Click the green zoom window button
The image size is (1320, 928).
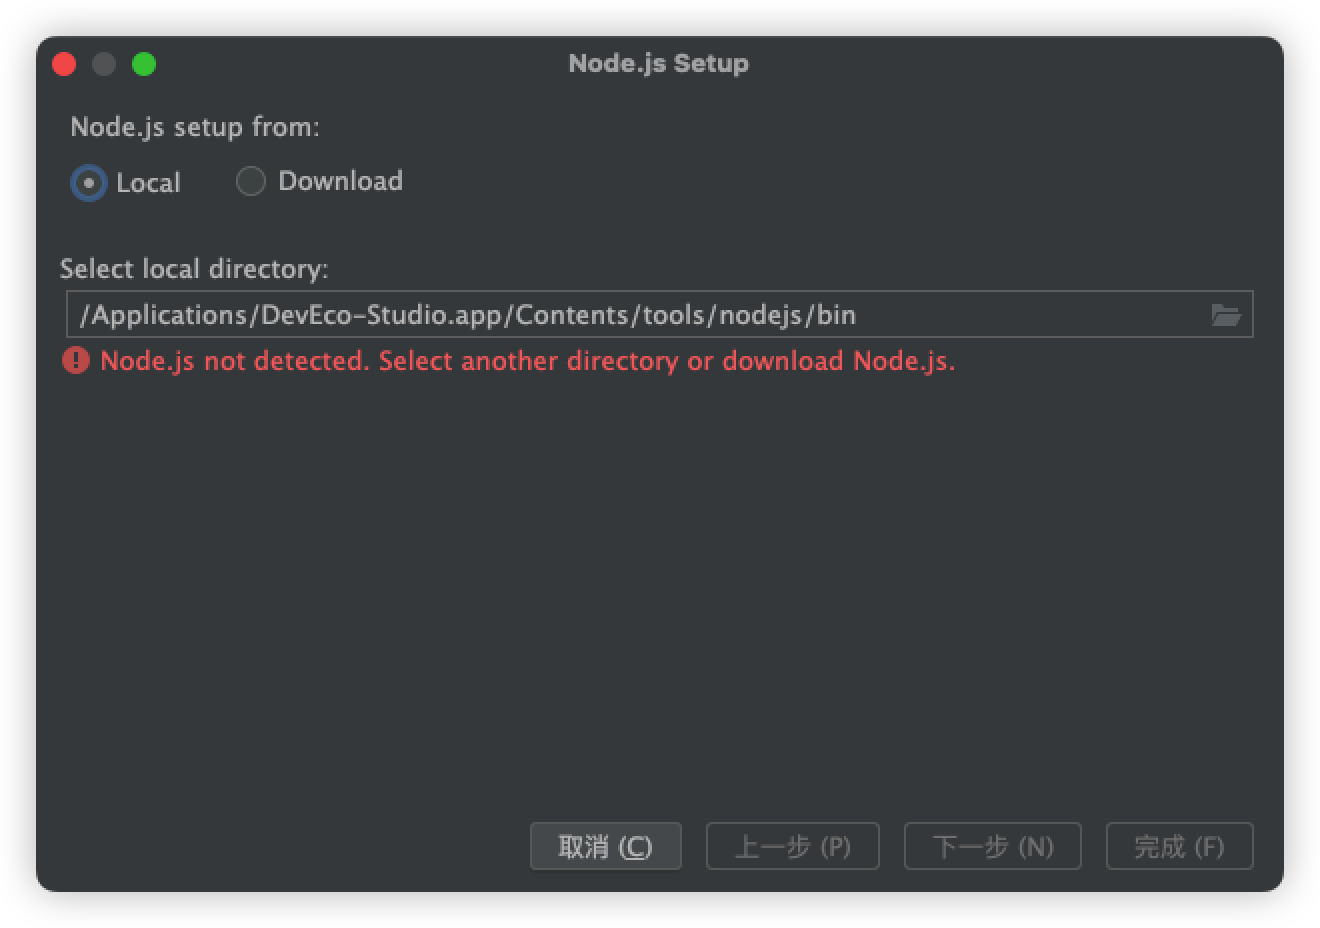[144, 64]
